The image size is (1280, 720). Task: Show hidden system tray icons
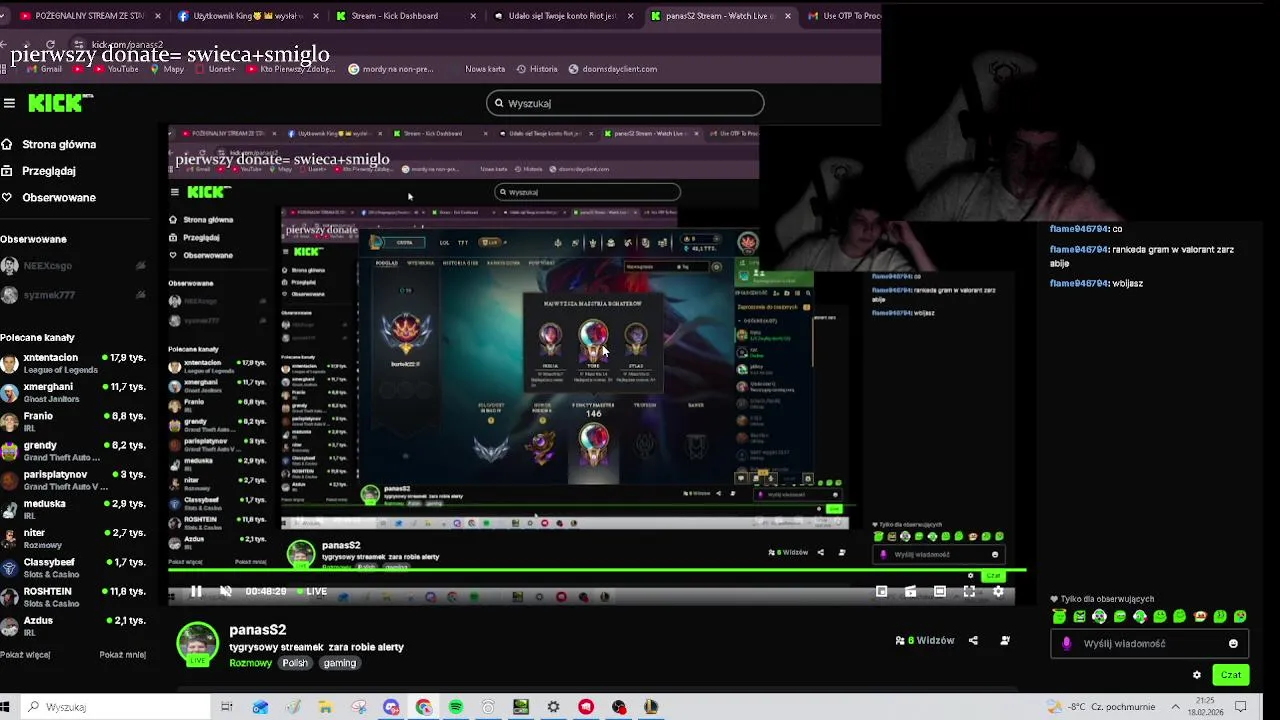(1176, 707)
